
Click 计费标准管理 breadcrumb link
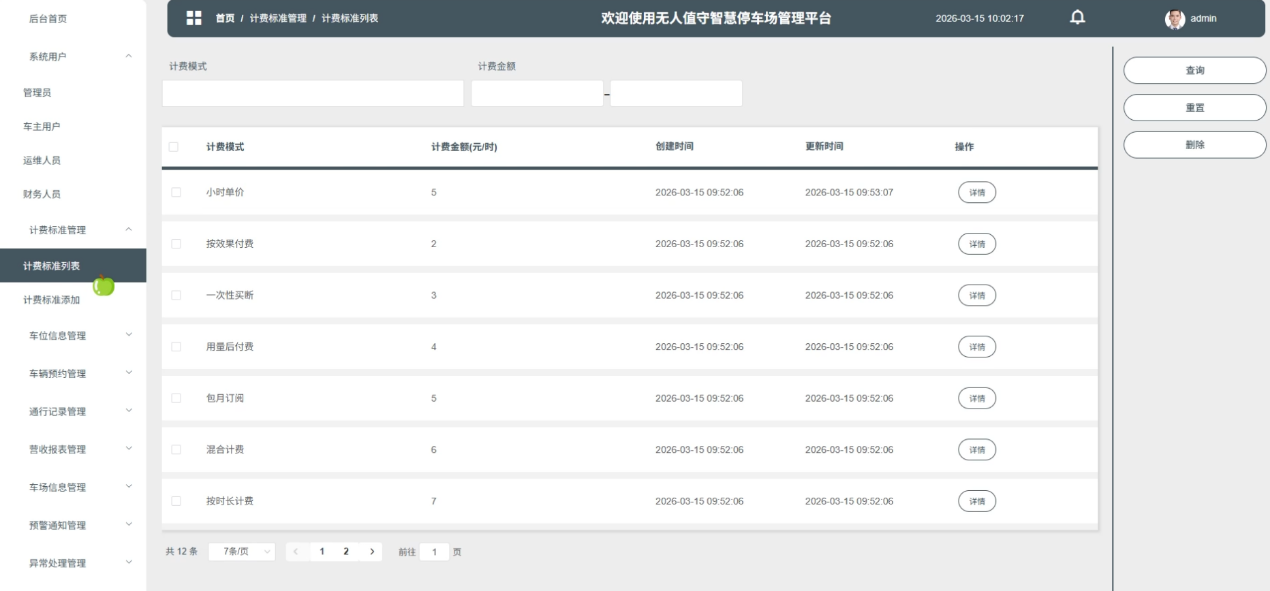coord(278,19)
